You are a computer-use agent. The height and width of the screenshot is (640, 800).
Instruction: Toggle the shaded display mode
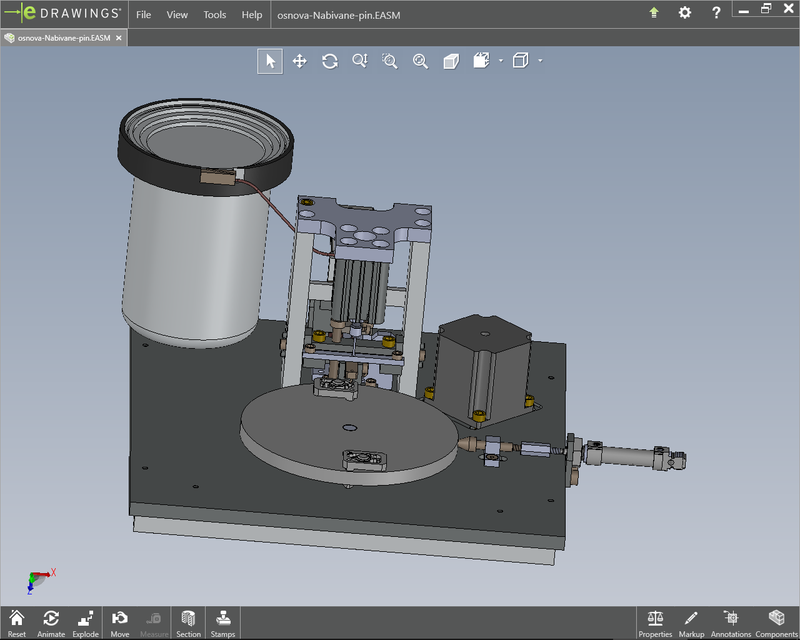452,60
